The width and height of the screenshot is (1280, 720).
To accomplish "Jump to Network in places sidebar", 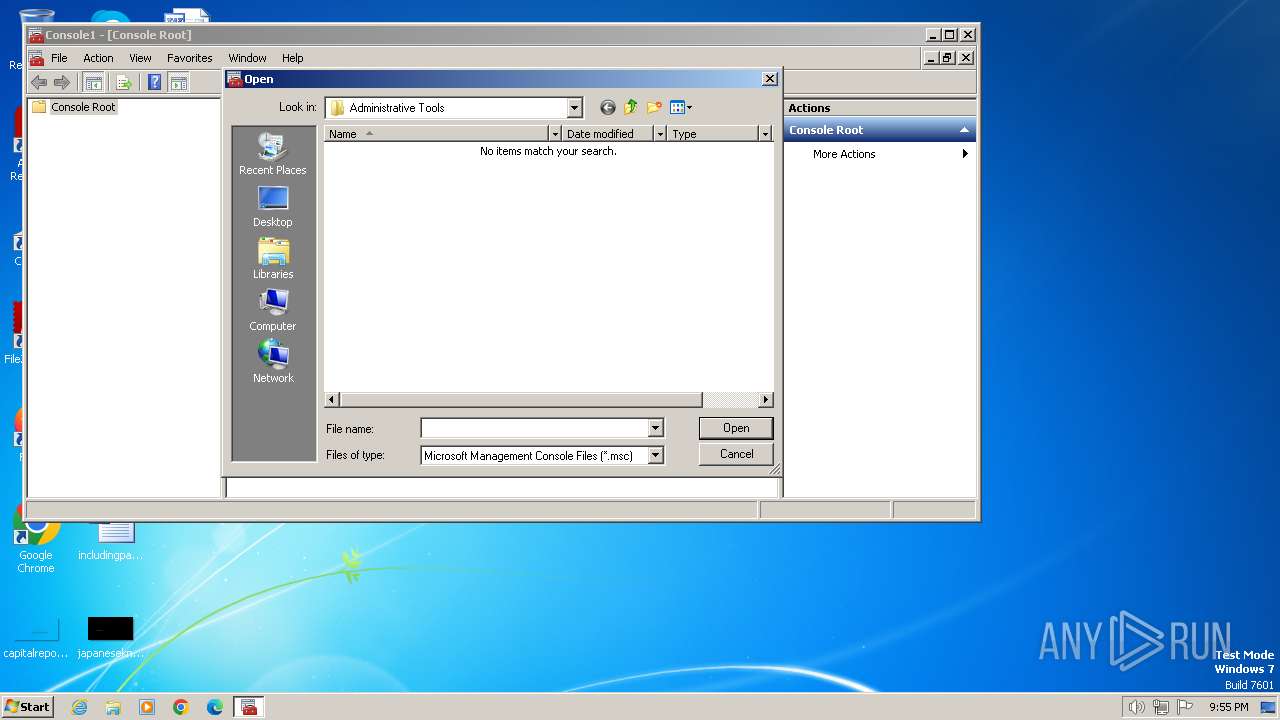I will tap(273, 362).
